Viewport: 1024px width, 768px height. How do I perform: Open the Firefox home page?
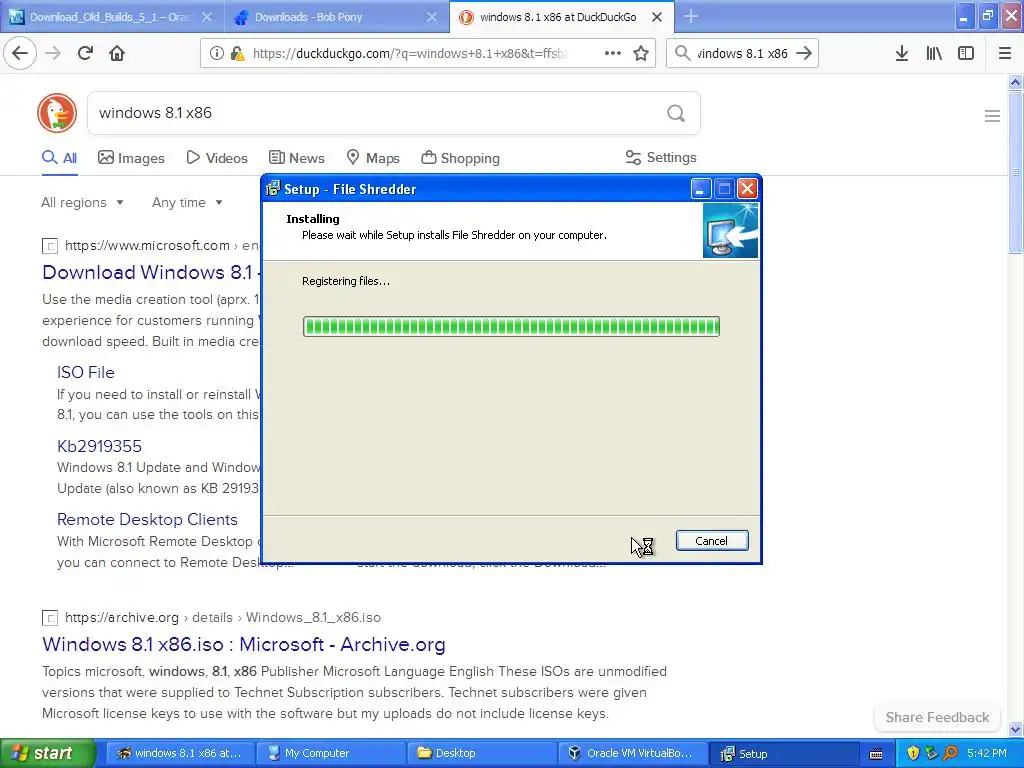coord(117,53)
